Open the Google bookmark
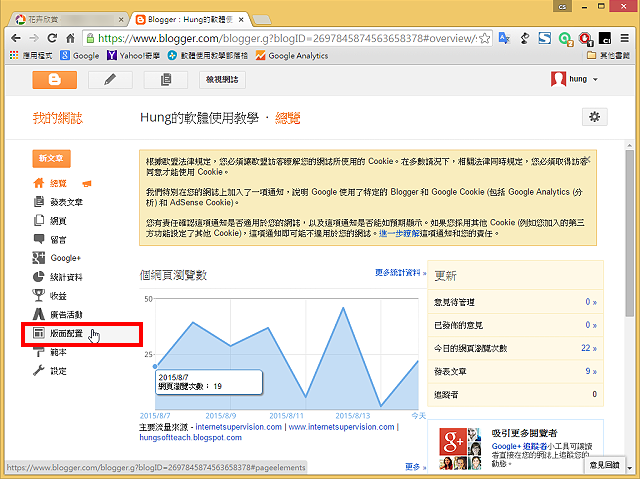642x483 pixels. coord(80,55)
